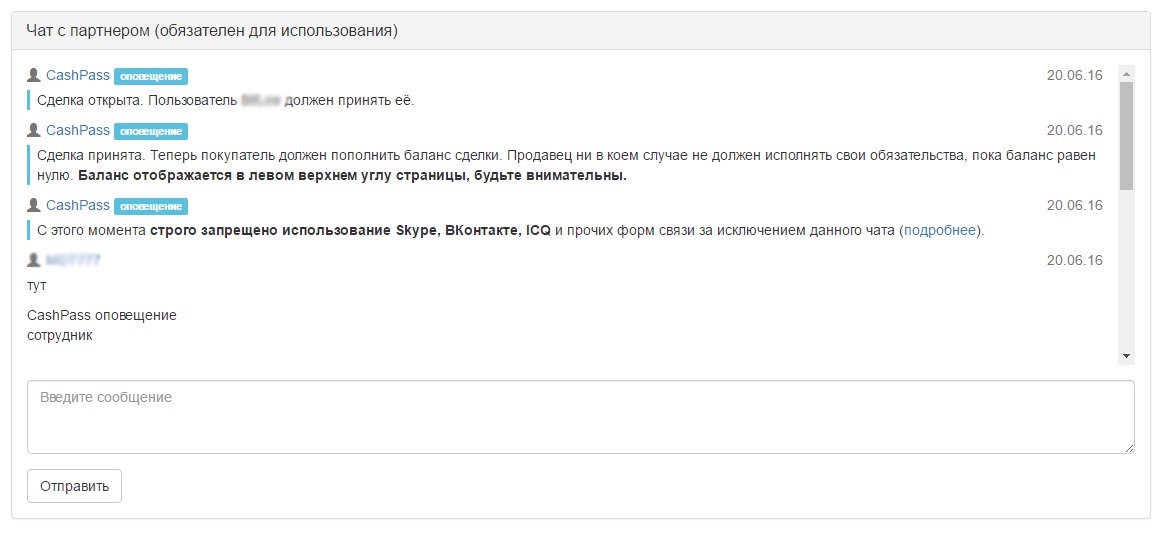The width and height of the screenshot is (1163, 533).
Task: Click the first оповещение badge
Action: [151, 76]
